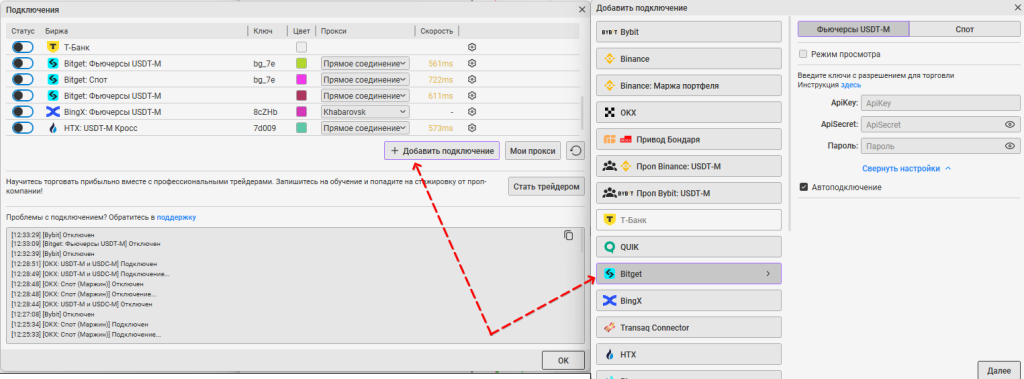Select Bitget in the add connection list
The height and width of the screenshot is (379, 1024).
[x=689, y=274]
